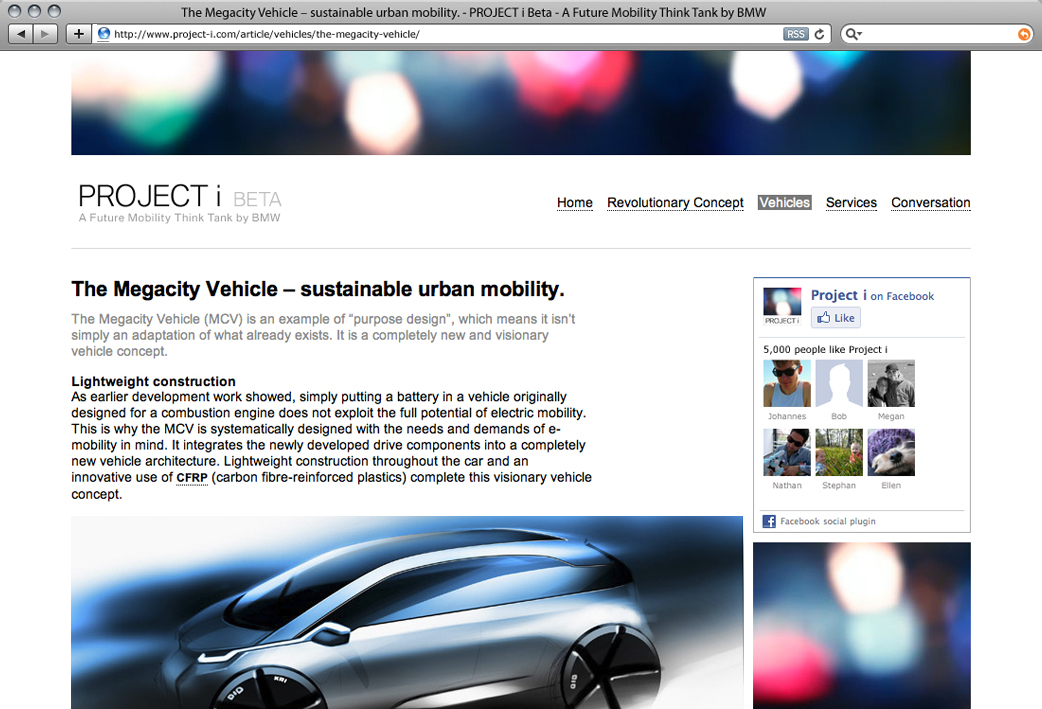Click the RSS feed badge in address bar
Screen dimensions: 1042x709
click(x=795, y=34)
